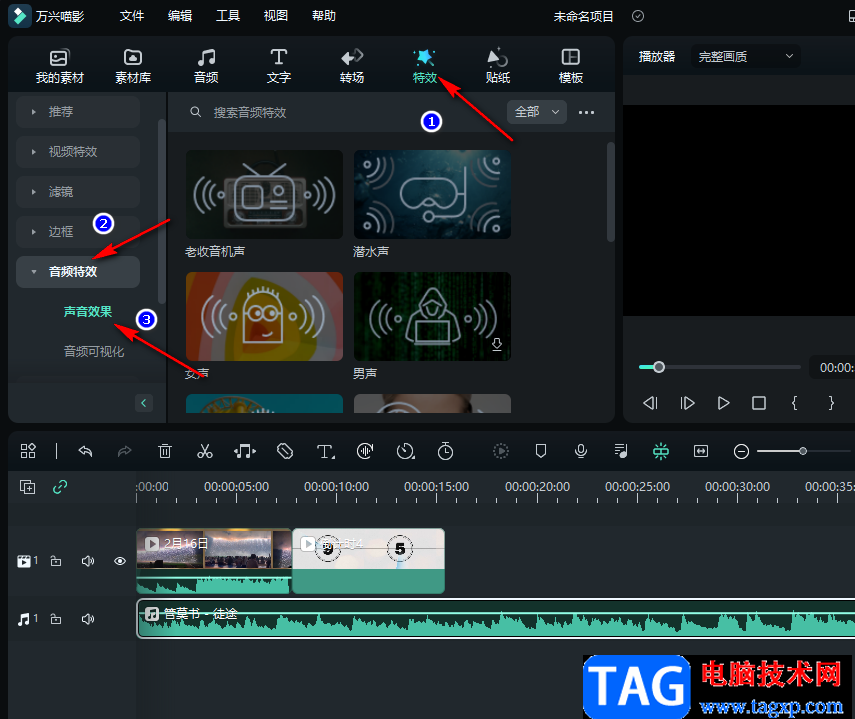Toggle visibility eye on video track 1
Image resolution: width=855 pixels, height=719 pixels.
[x=120, y=561]
